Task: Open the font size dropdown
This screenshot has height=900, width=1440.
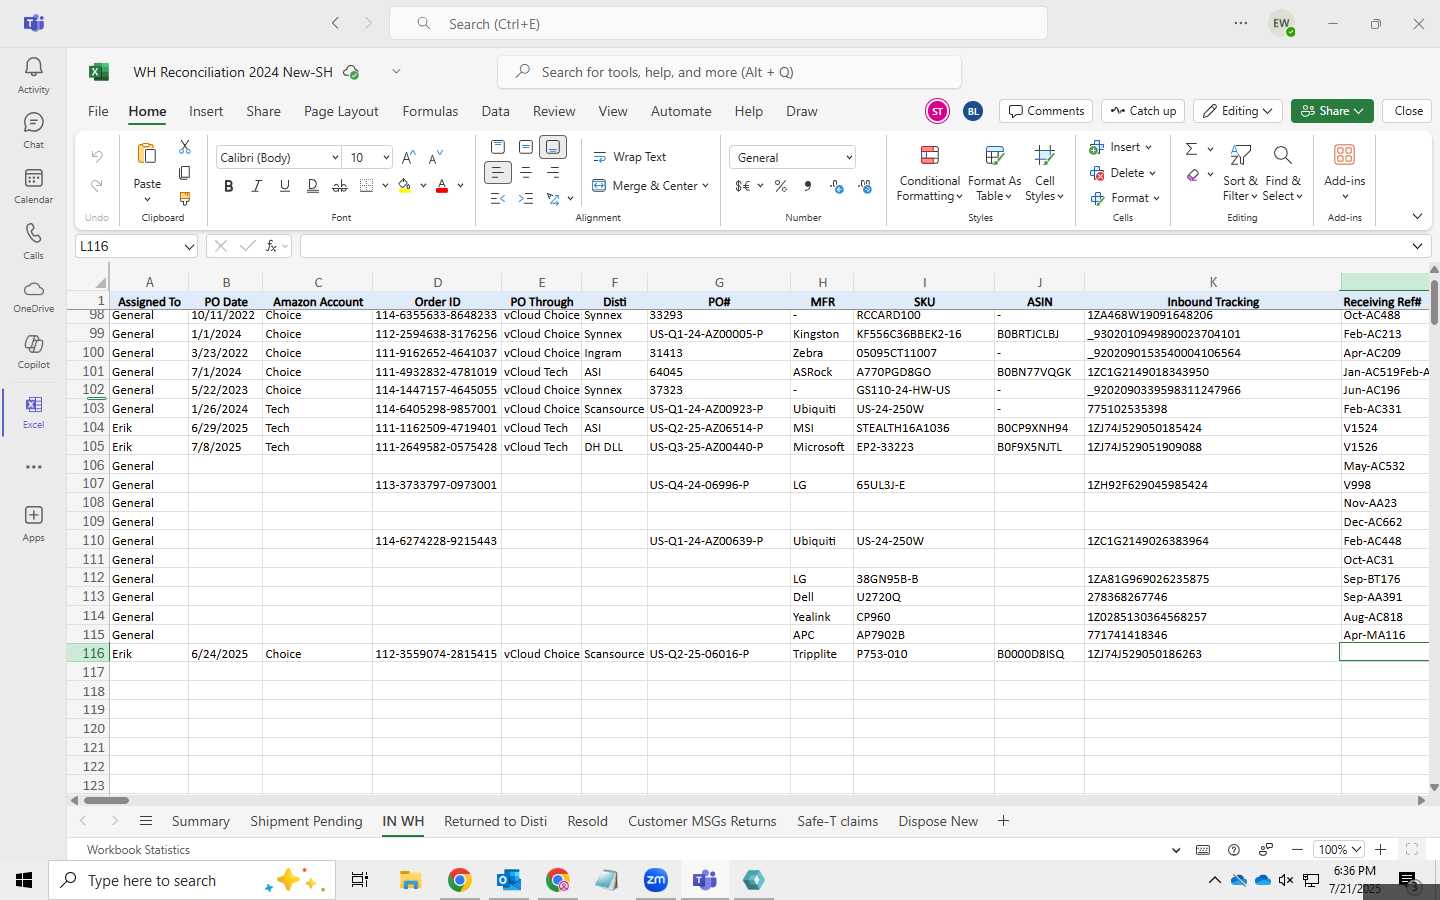Action: tap(385, 157)
